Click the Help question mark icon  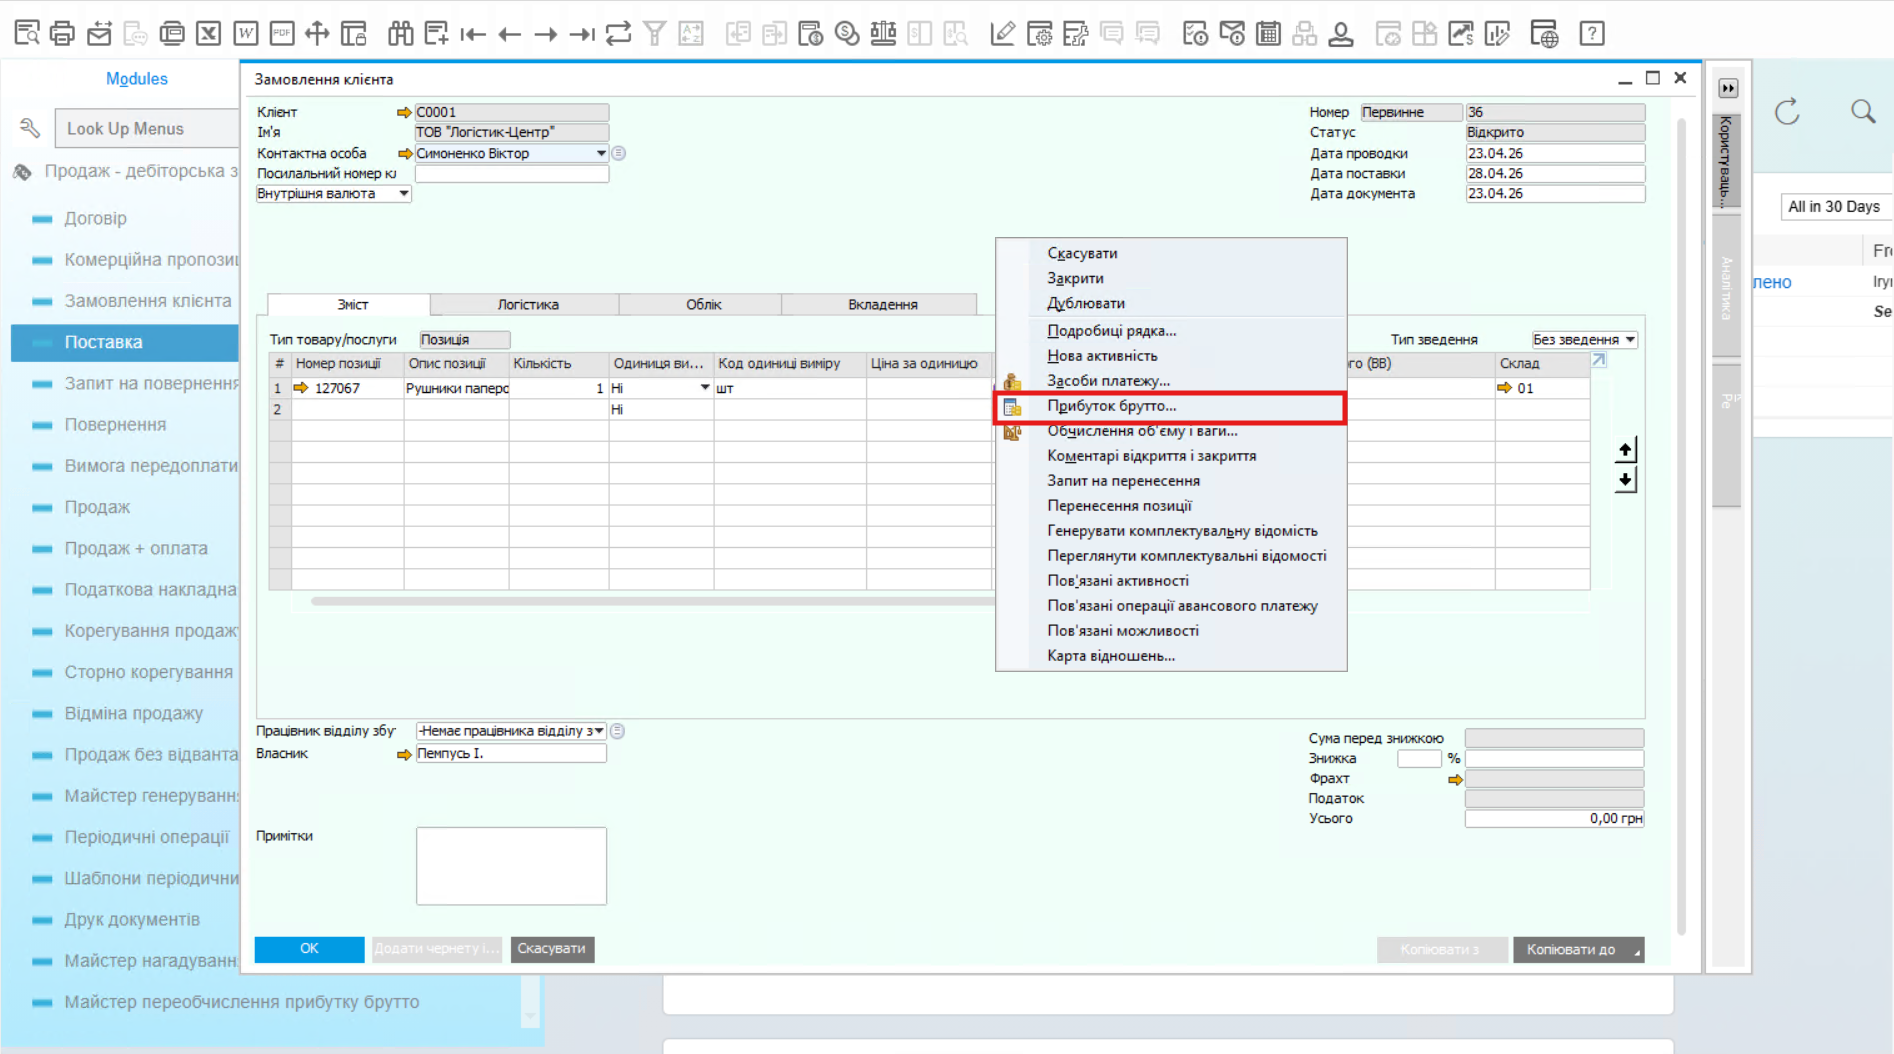(1592, 33)
